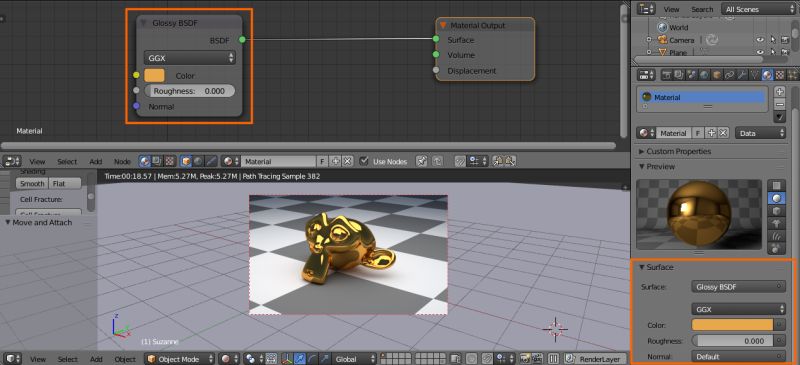Open Modifiers properties tab icon
The height and width of the screenshot is (365, 800).
(x=742, y=75)
